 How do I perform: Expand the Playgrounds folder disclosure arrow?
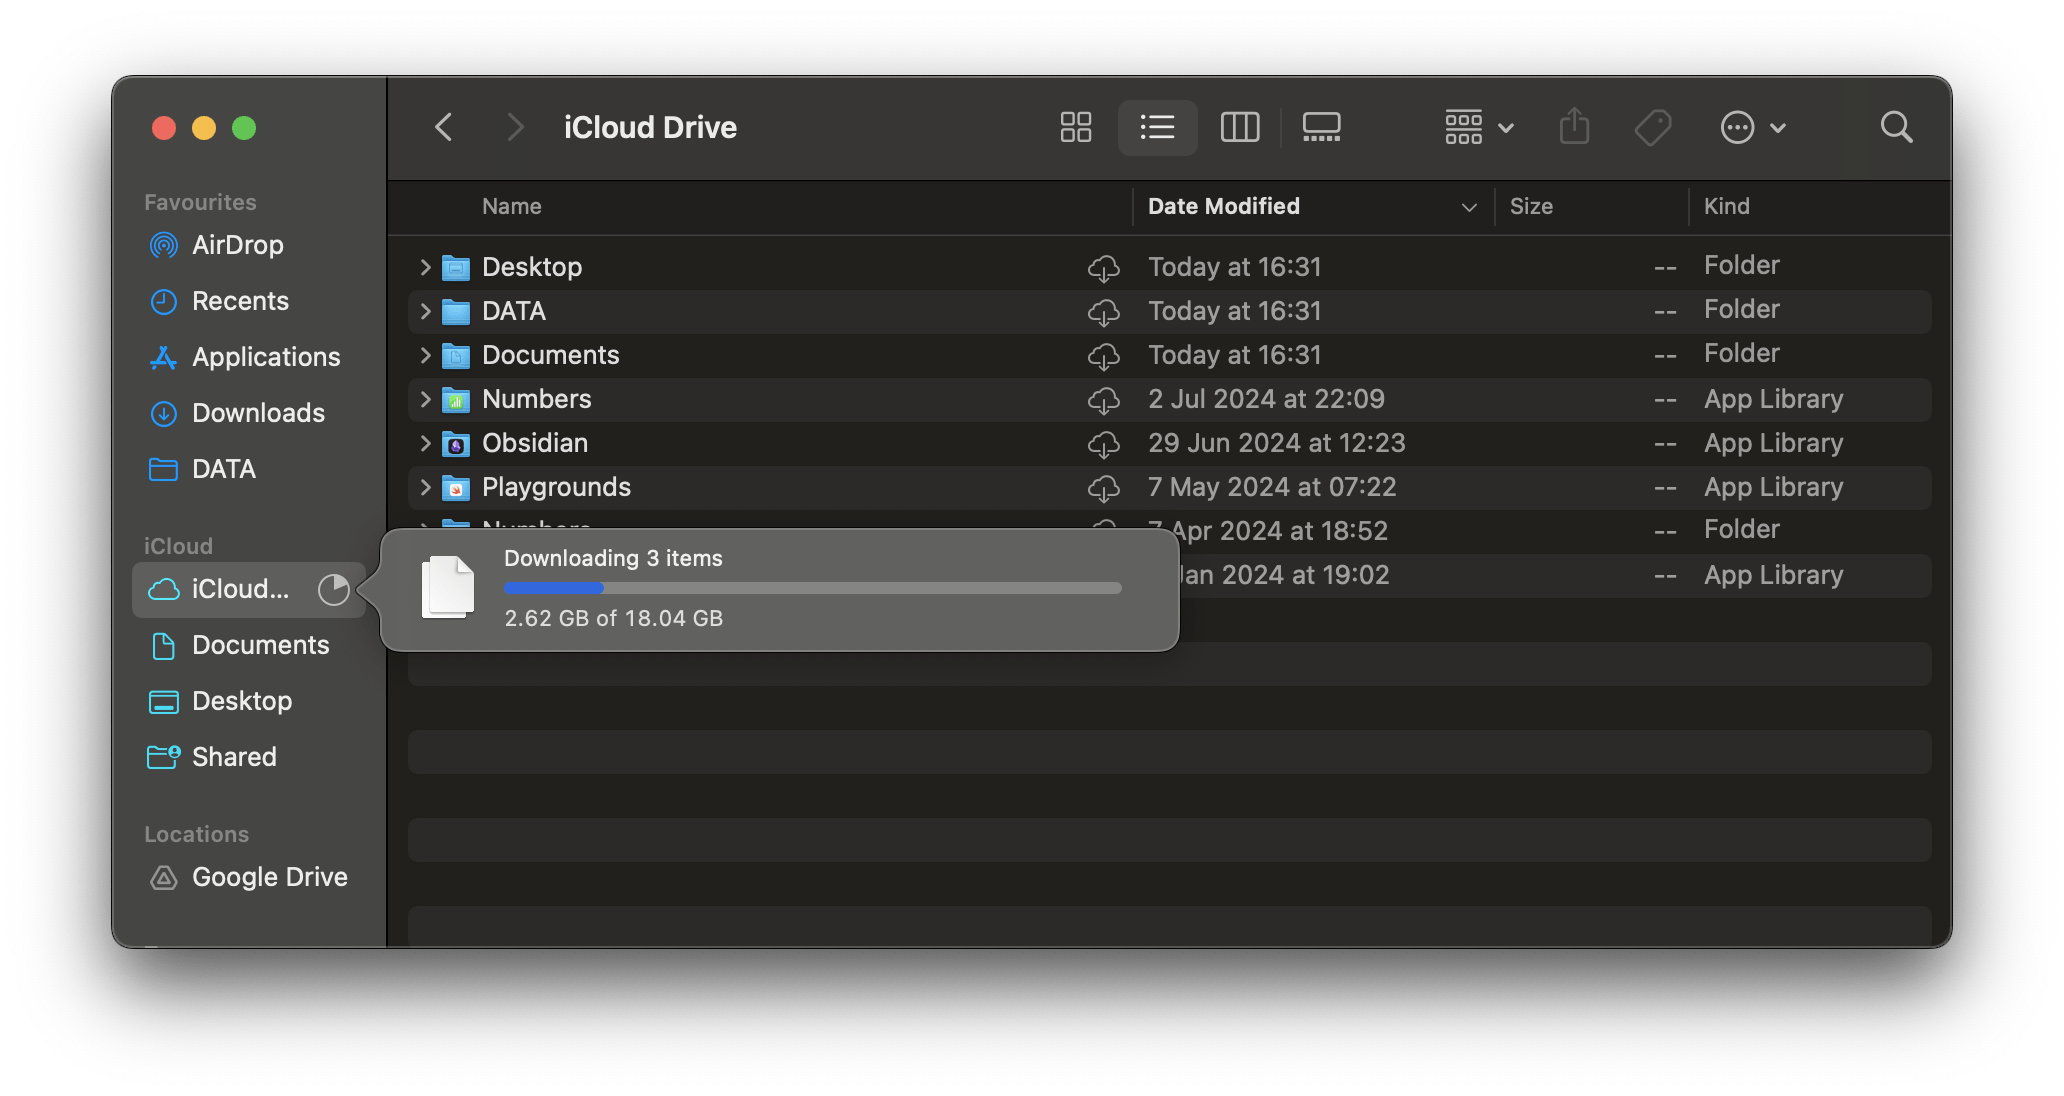(425, 487)
